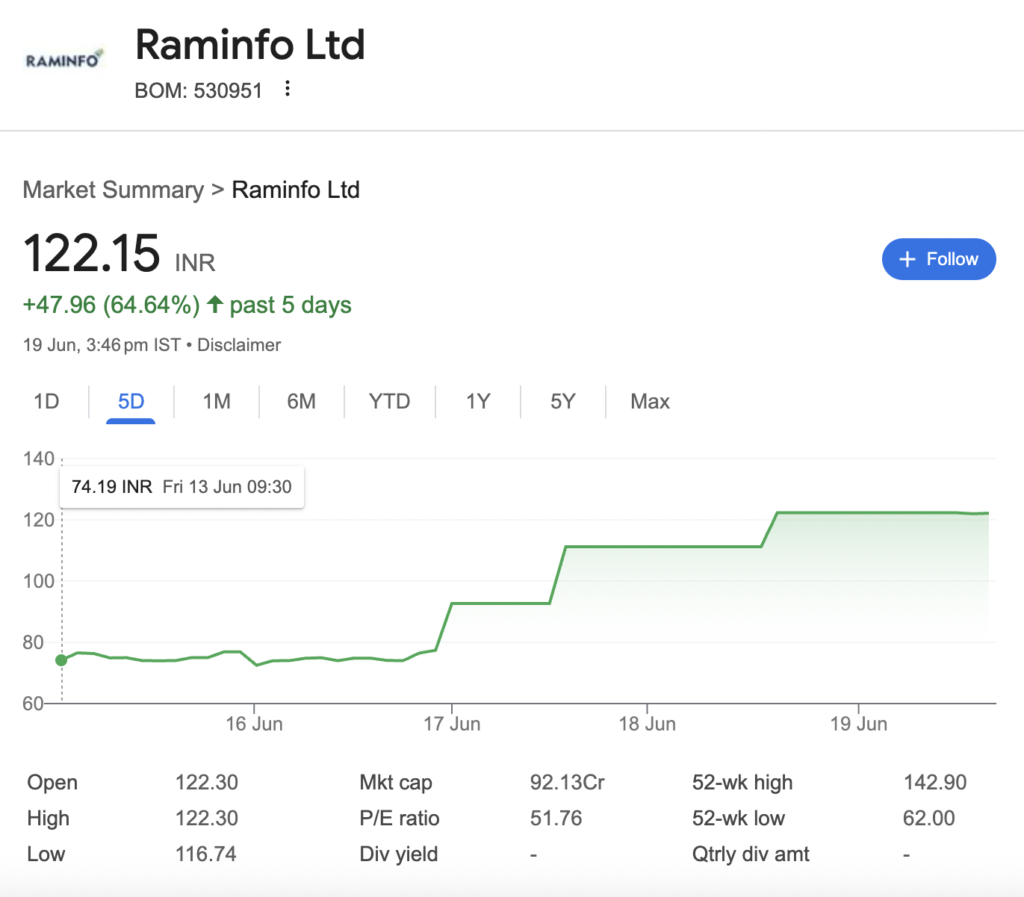
Task: Click the Open value 122.30
Action: pyautogui.click(x=206, y=782)
